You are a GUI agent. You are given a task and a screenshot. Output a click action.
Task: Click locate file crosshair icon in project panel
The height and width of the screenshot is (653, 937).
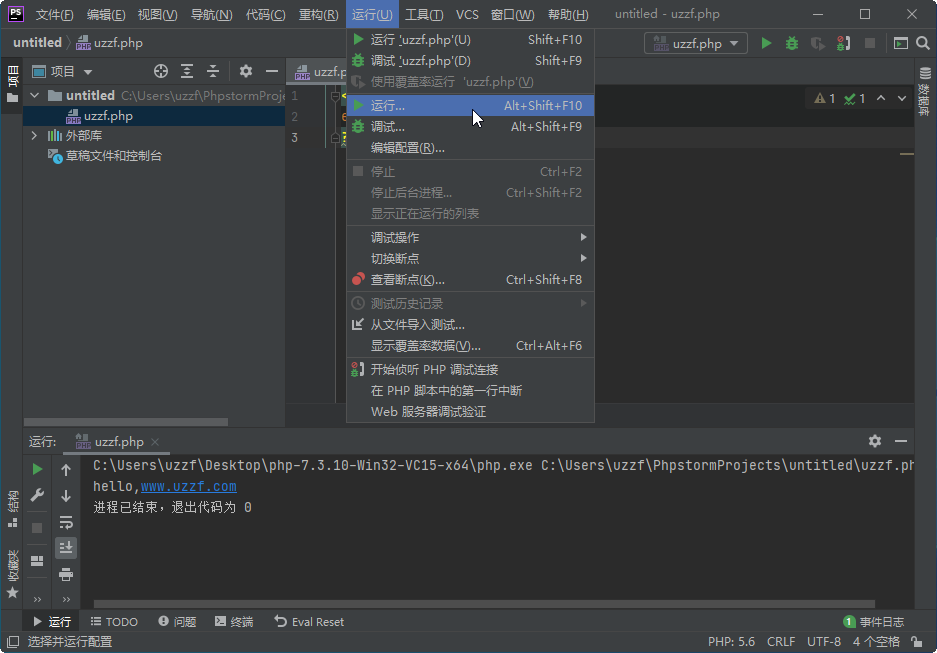(161, 72)
